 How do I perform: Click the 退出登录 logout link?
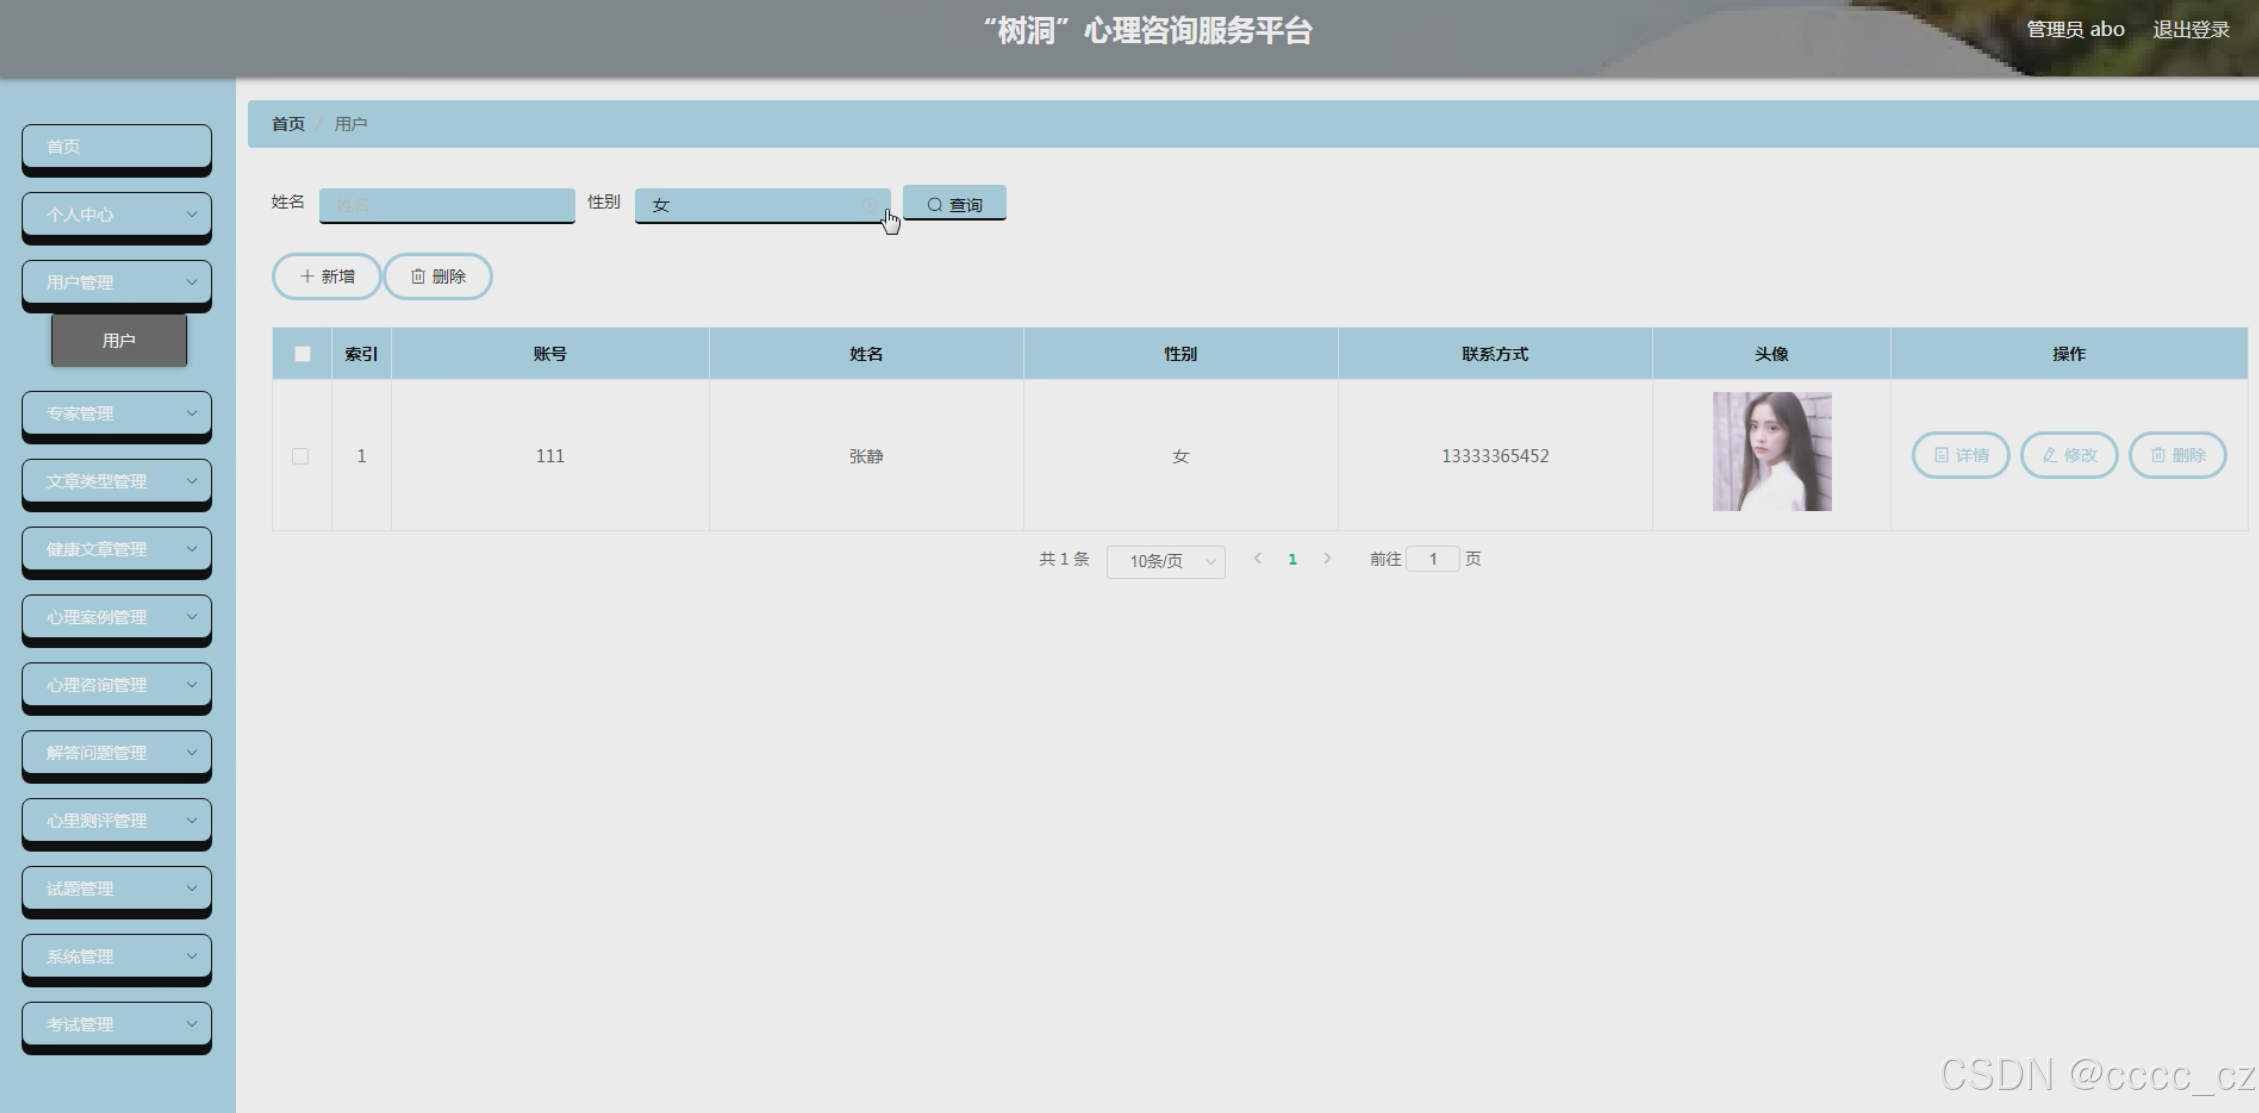(x=2190, y=30)
